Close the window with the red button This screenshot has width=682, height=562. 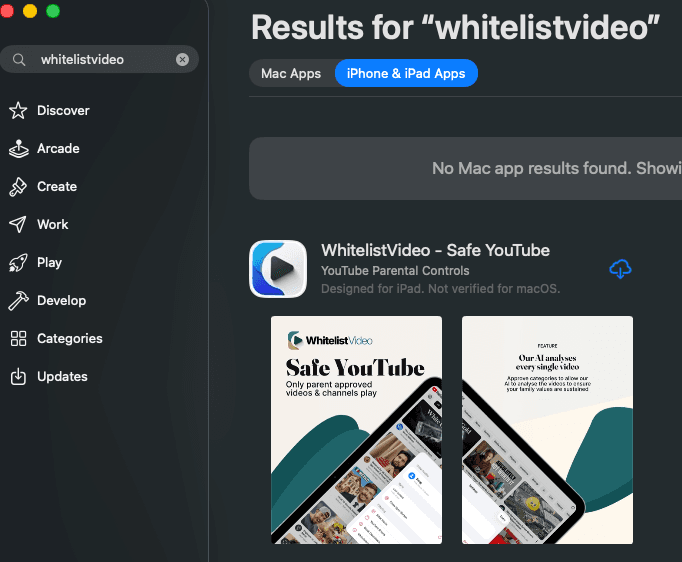(x=7, y=11)
